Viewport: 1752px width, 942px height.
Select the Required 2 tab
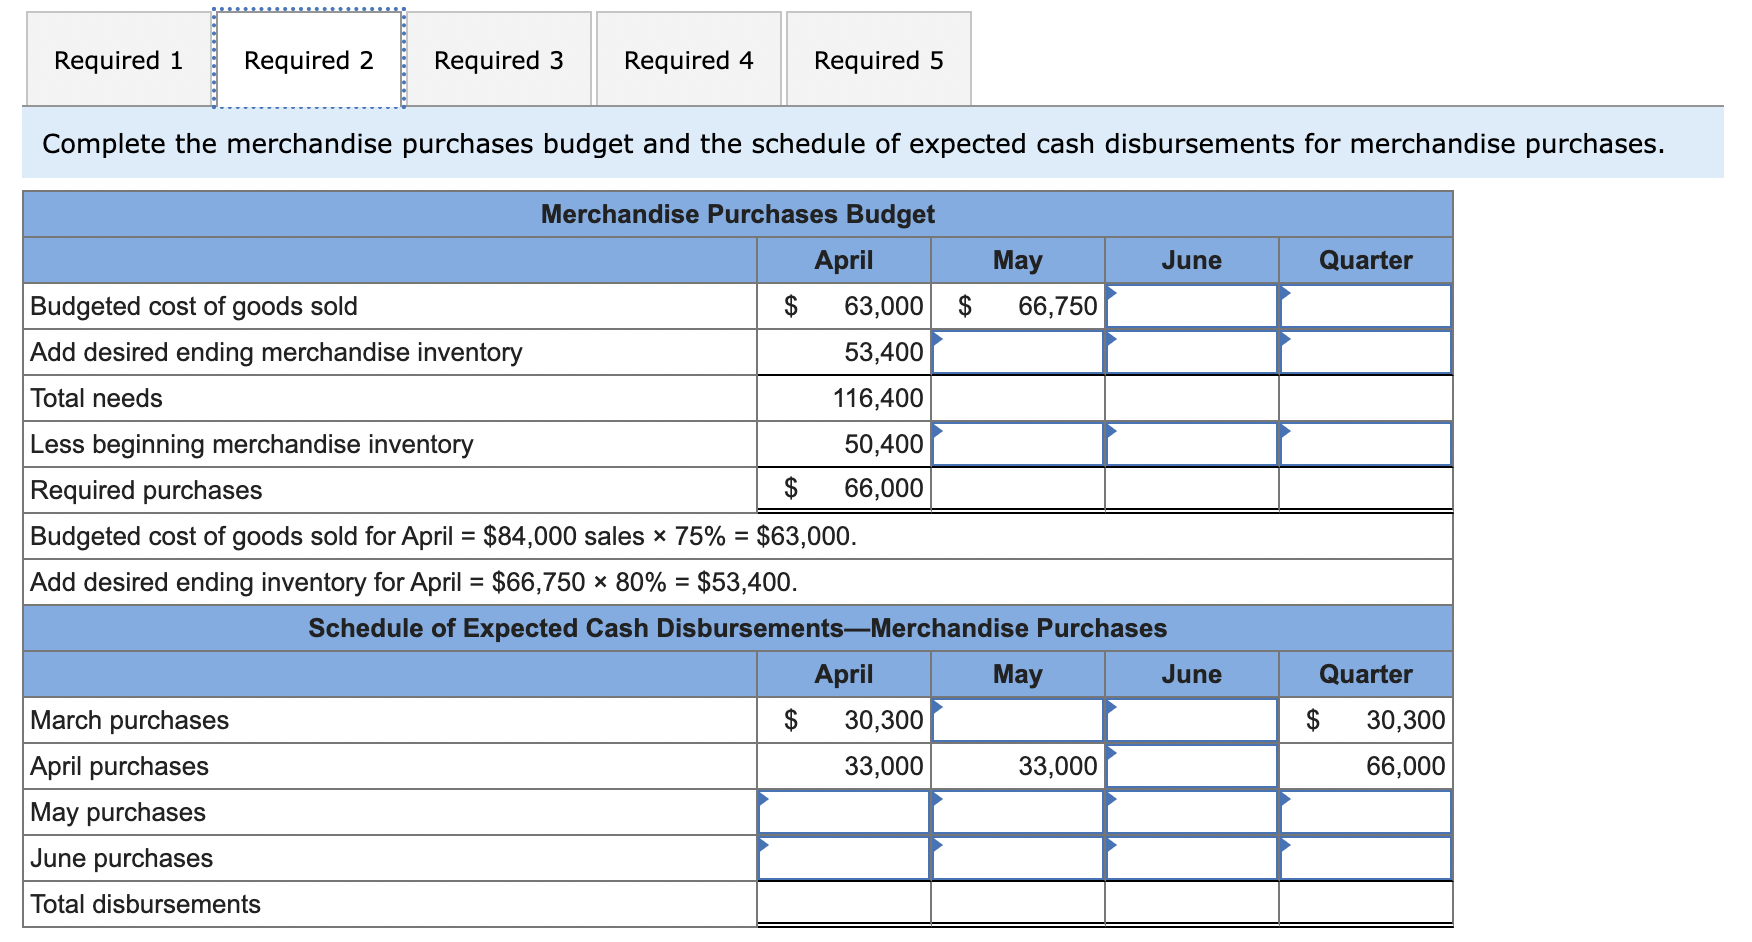tap(309, 60)
